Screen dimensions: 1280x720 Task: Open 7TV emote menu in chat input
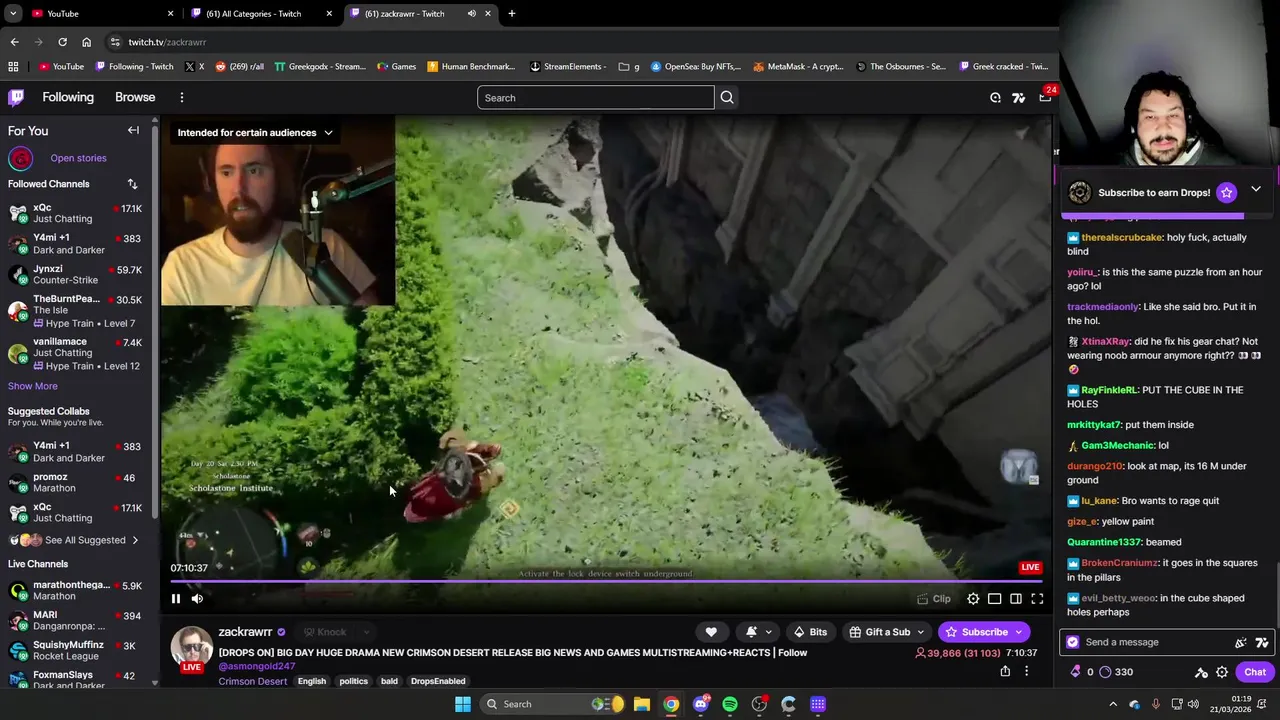coord(1262,642)
